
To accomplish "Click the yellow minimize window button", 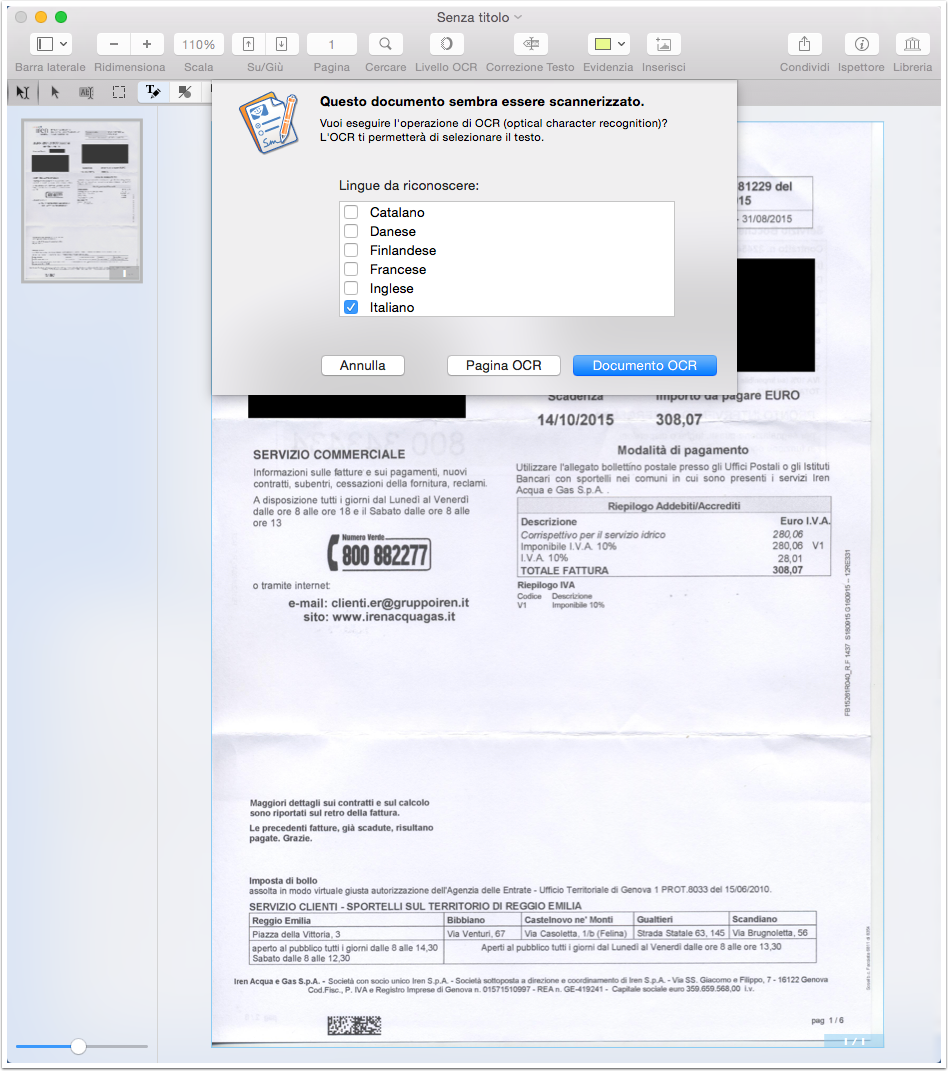I will pyautogui.click(x=41, y=17).
